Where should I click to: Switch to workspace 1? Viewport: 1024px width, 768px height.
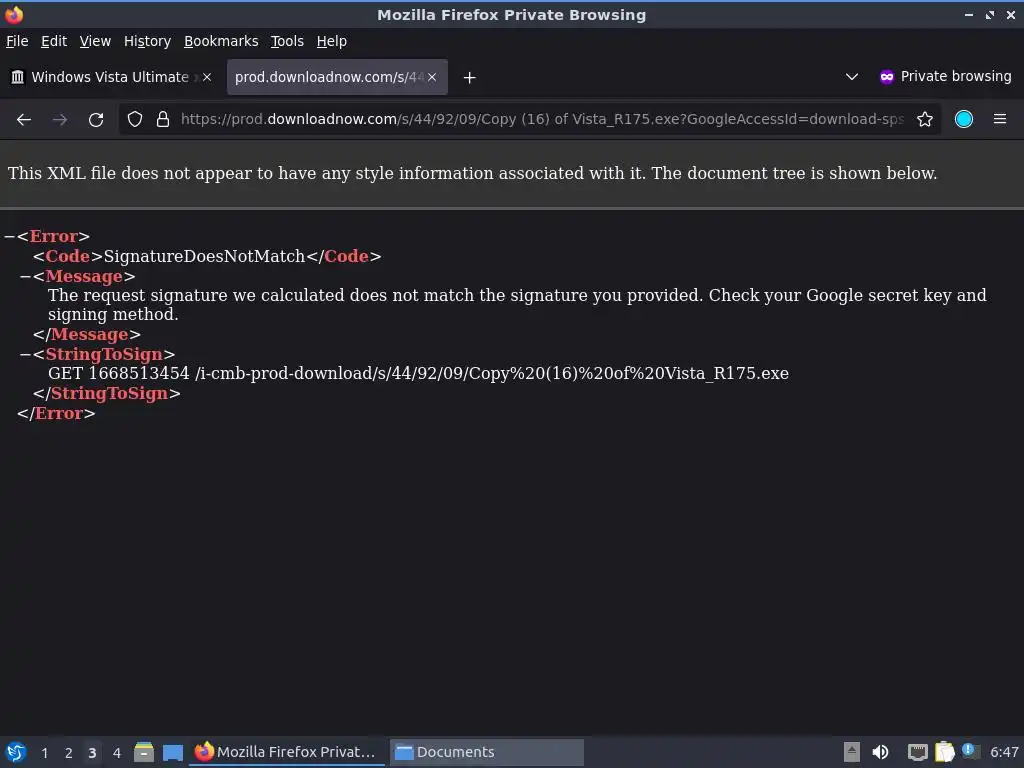44,753
